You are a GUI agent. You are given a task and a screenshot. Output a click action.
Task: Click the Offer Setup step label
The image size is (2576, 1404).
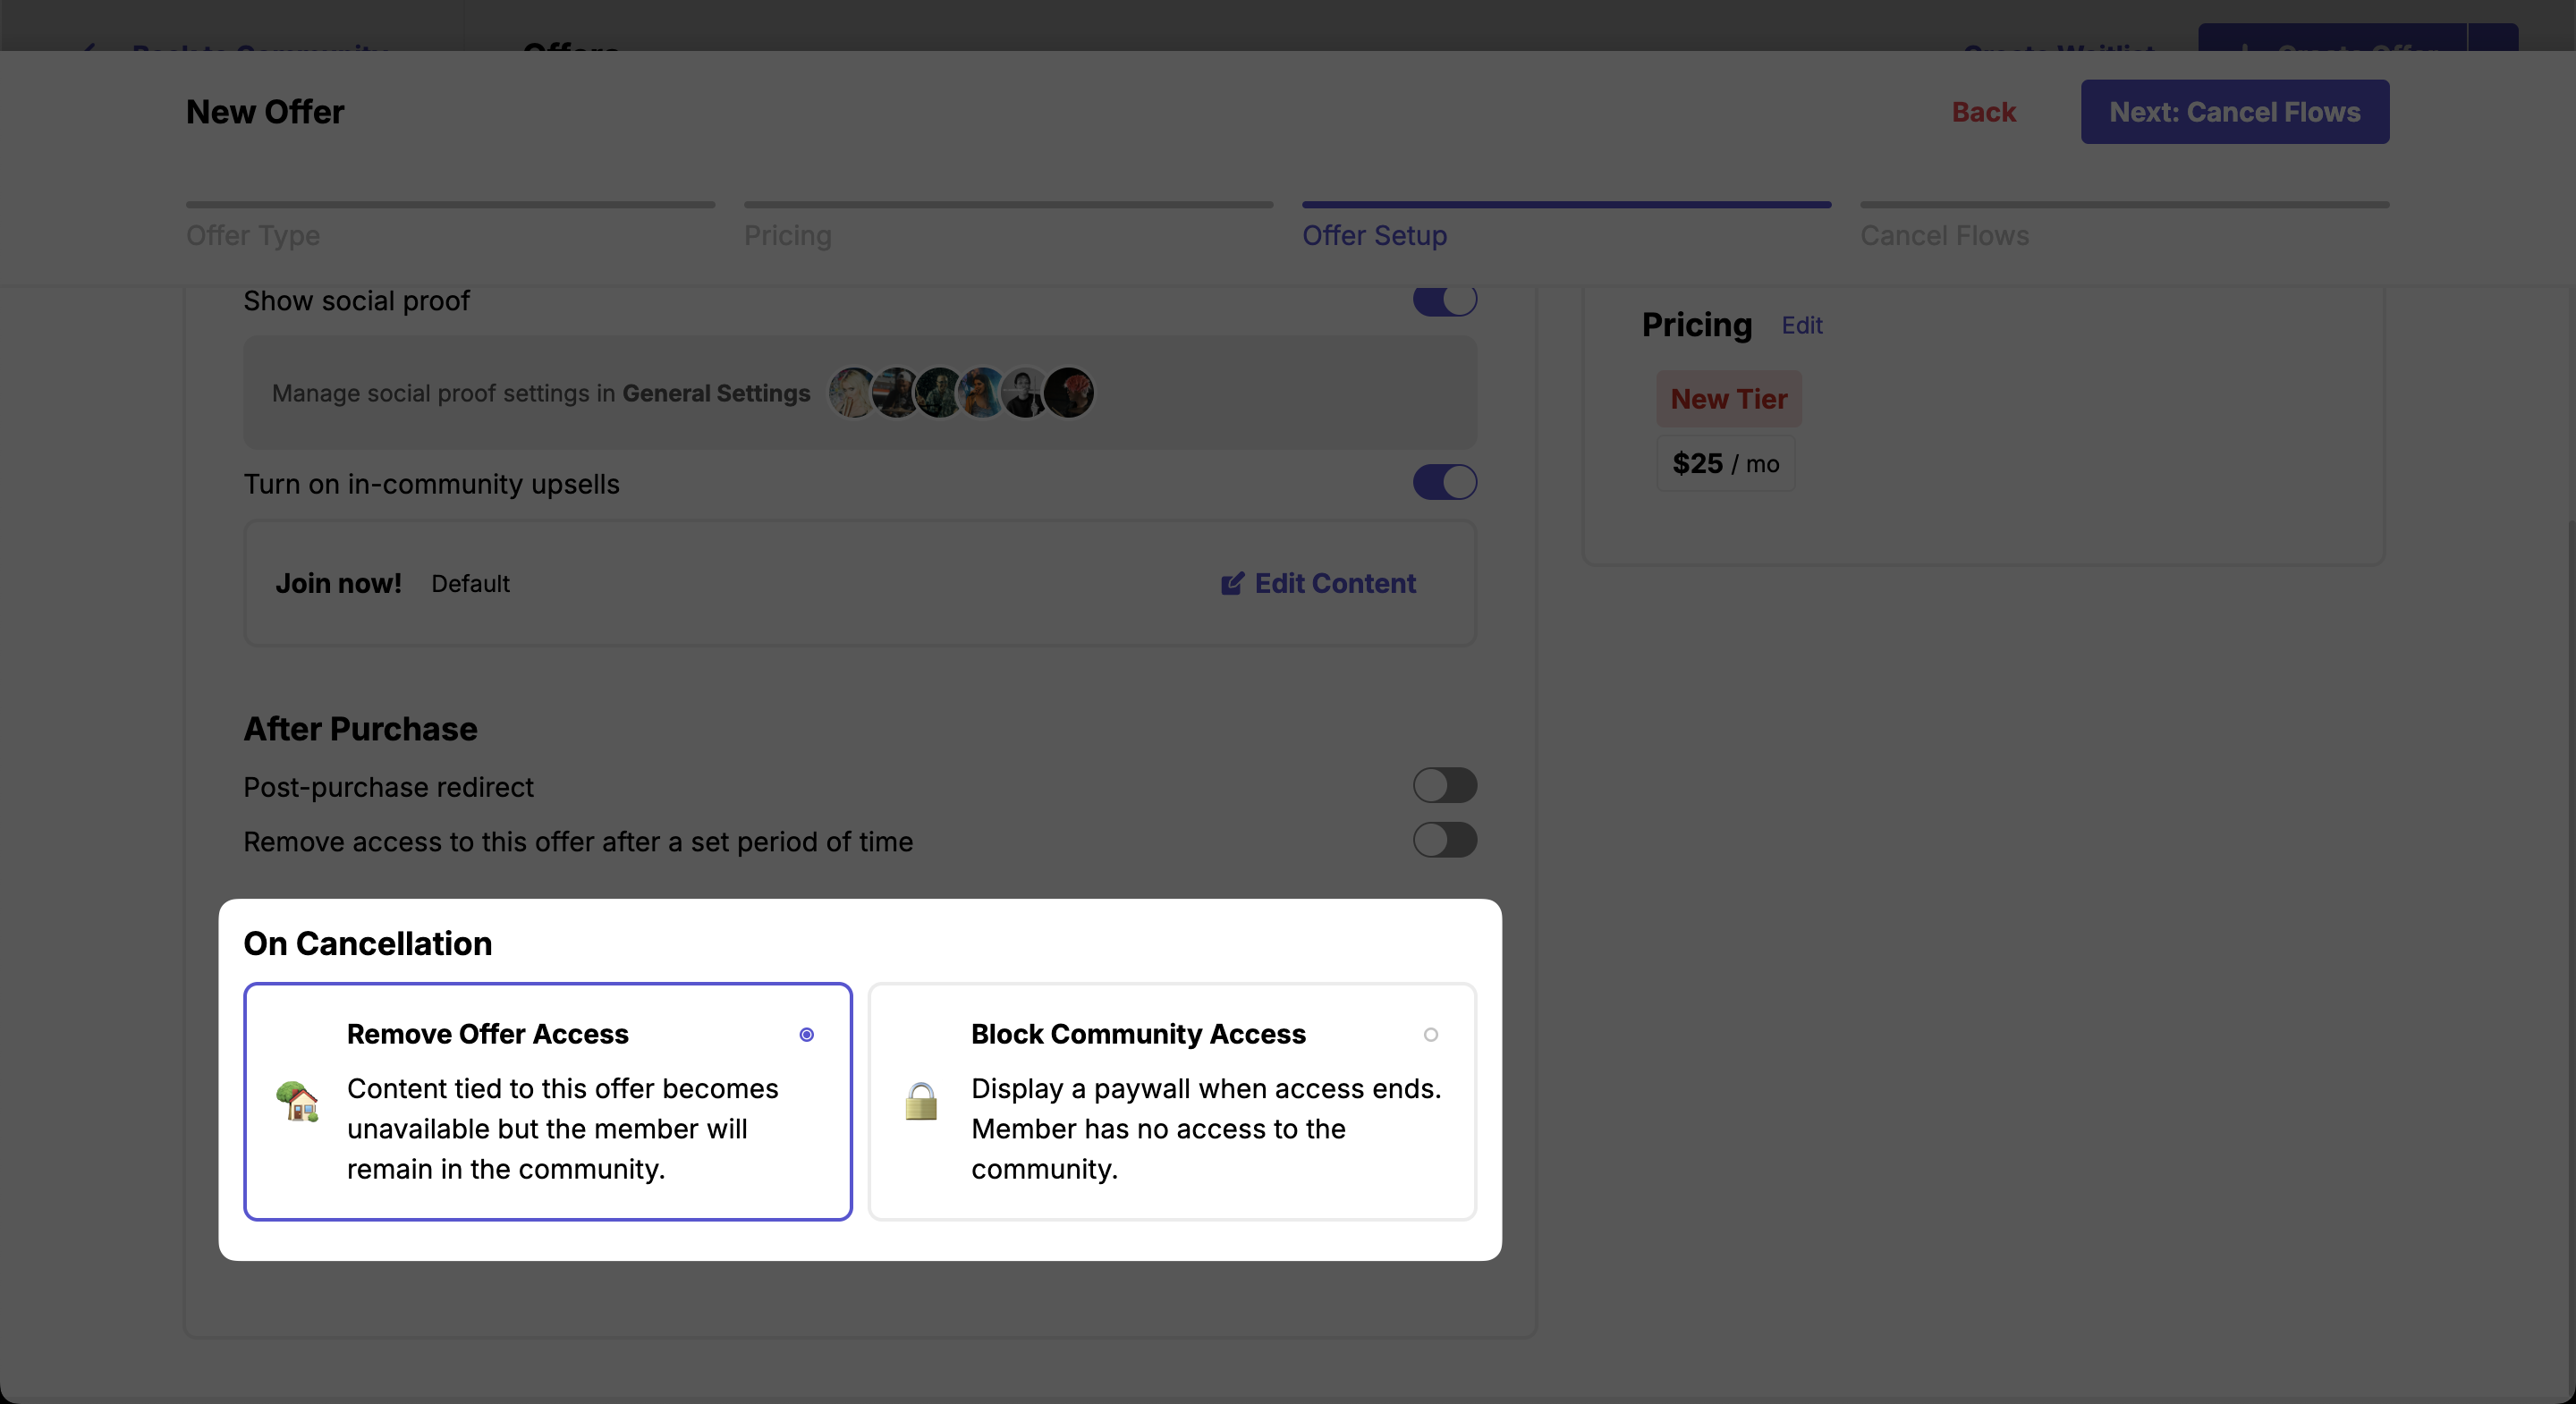1374,235
